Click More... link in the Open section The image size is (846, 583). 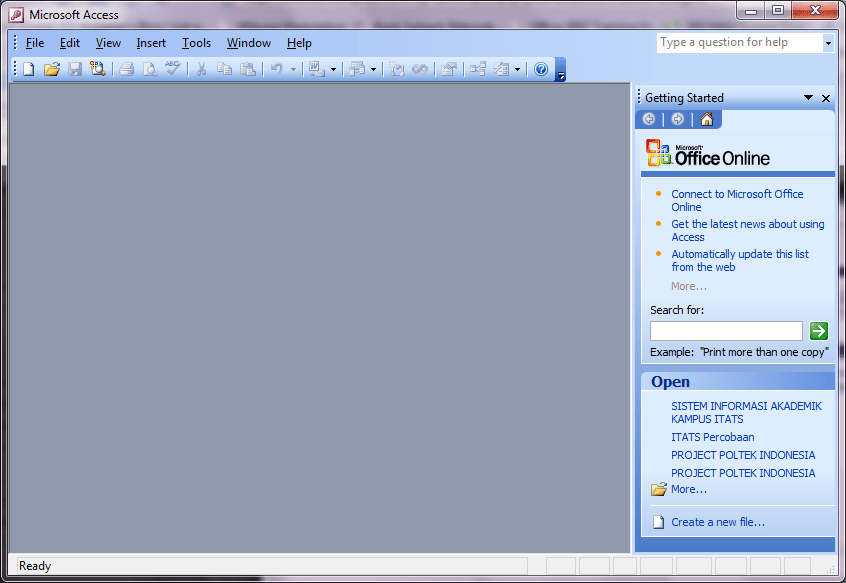[688, 489]
